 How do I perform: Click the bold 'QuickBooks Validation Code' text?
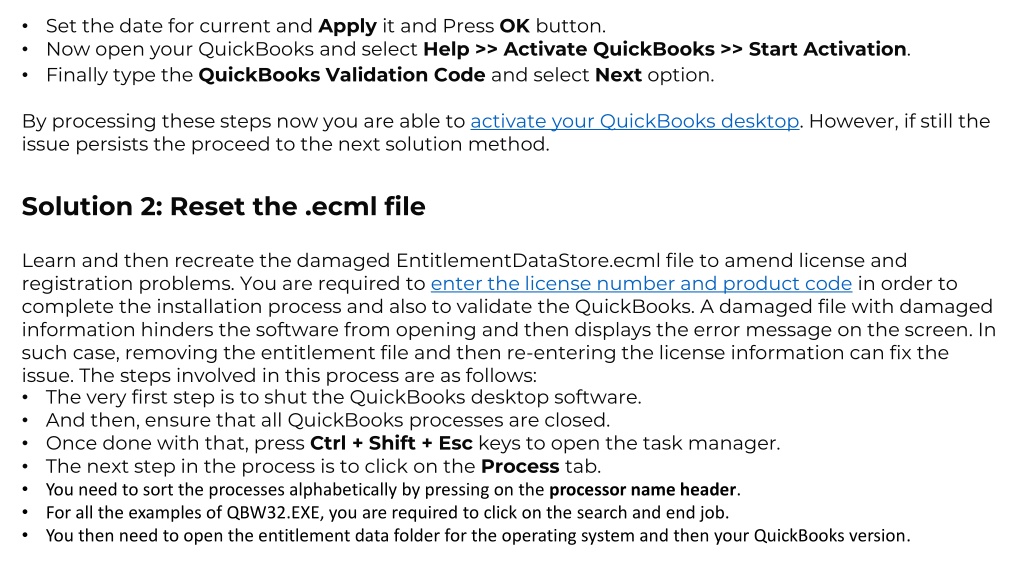point(342,75)
